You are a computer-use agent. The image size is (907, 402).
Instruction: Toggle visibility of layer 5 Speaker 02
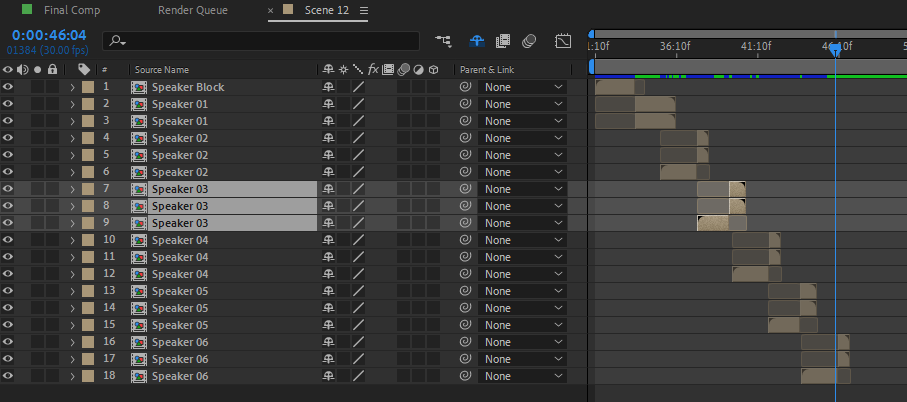coord(8,155)
